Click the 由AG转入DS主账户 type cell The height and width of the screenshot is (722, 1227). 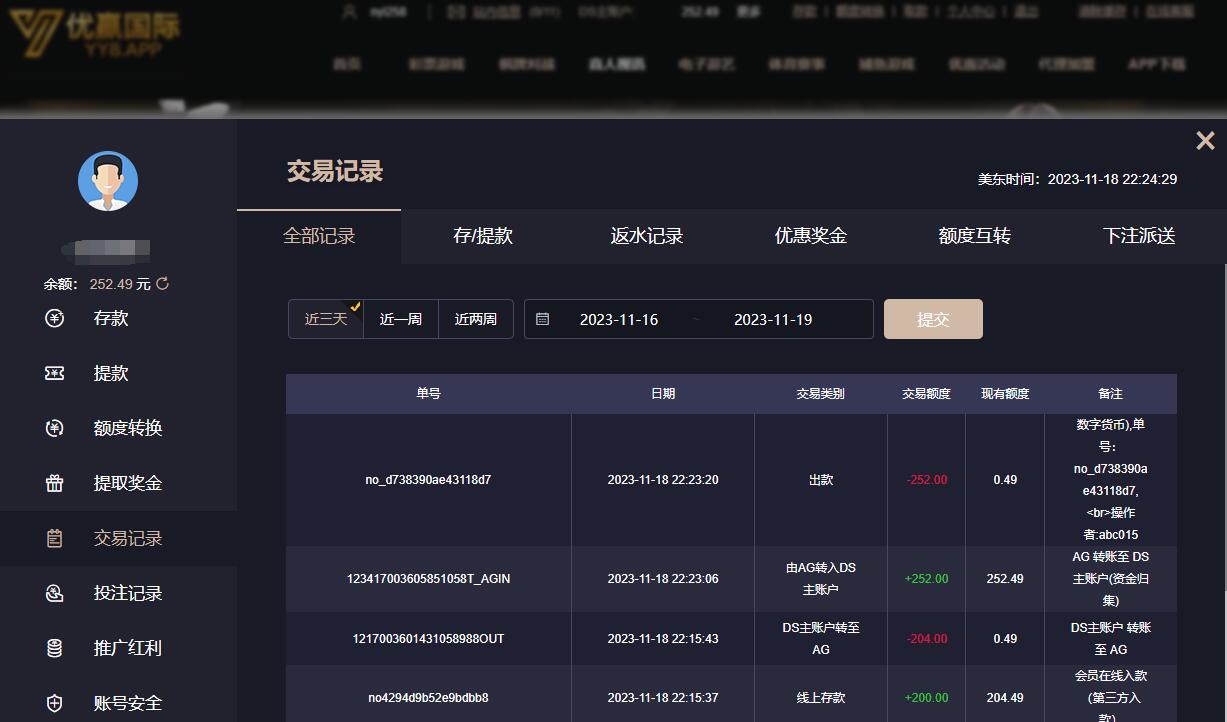pyautogui.click(x=821, y=579)
